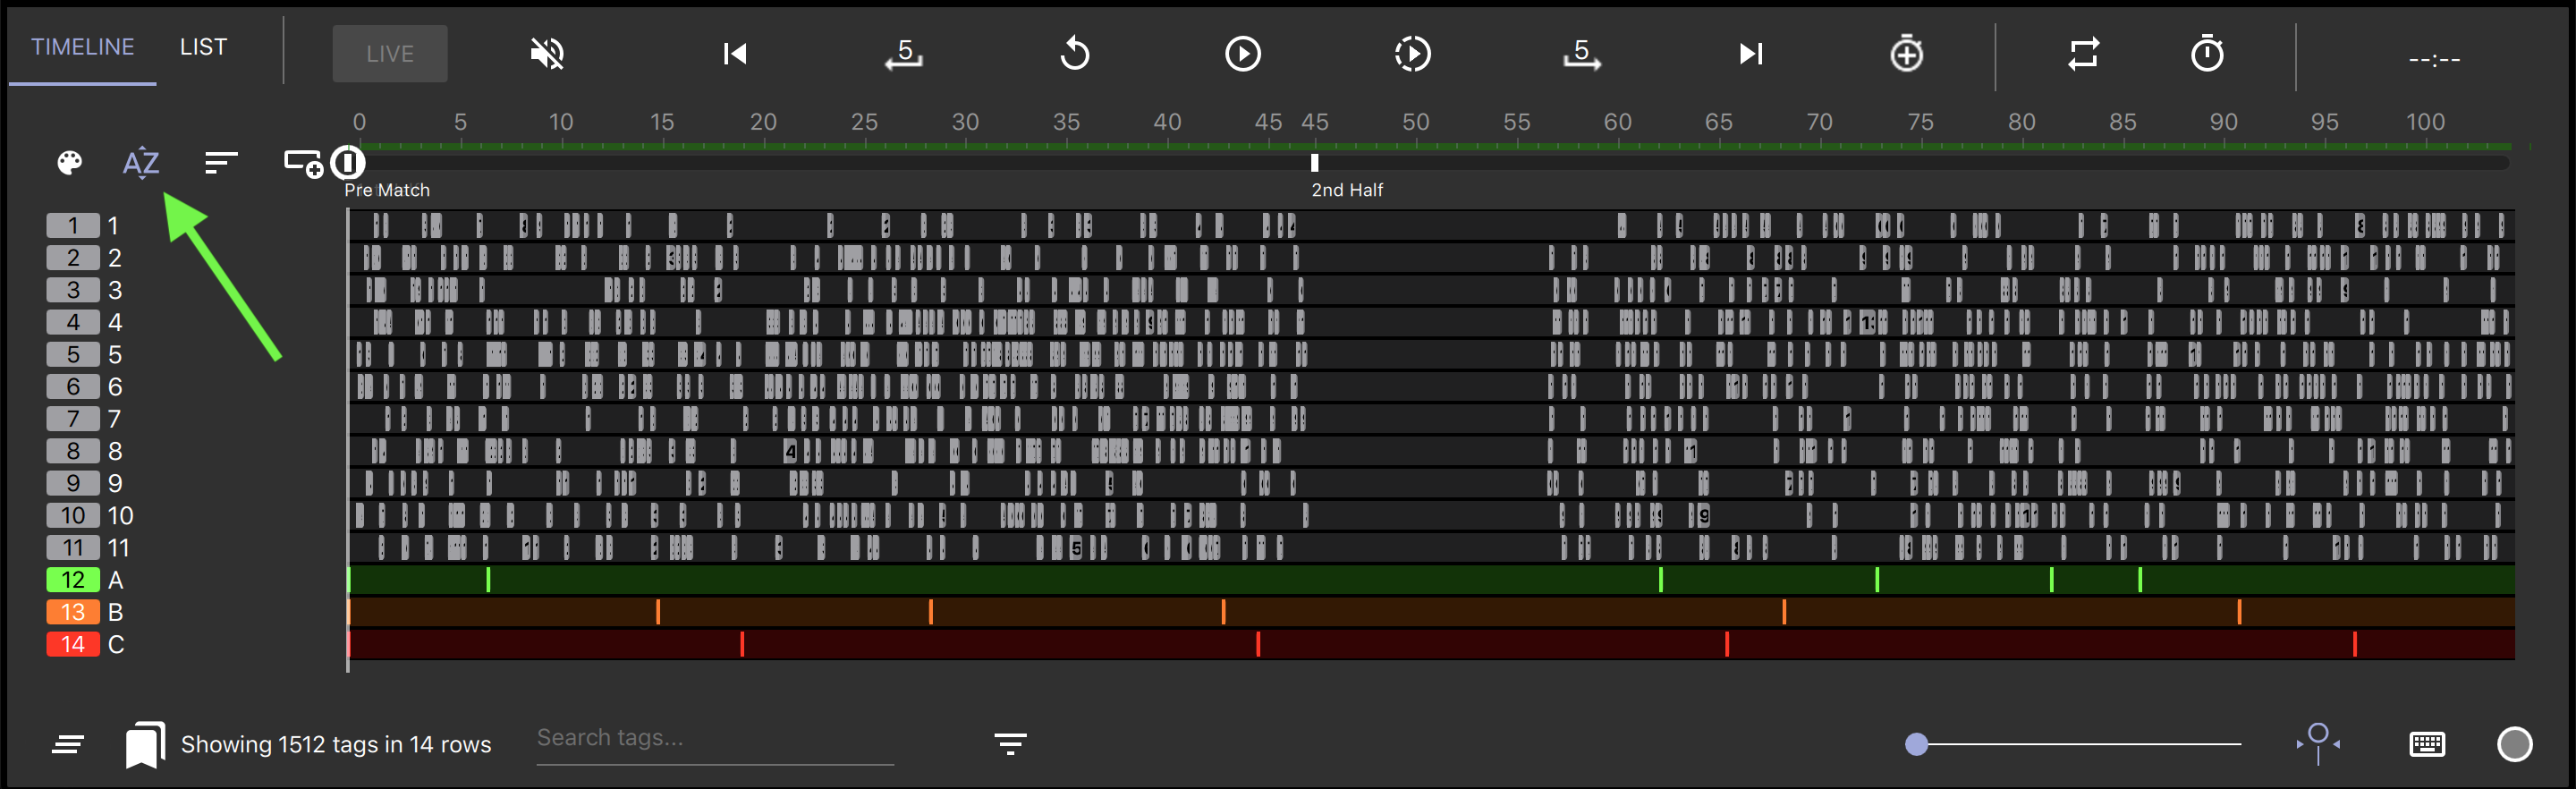Select row badge 7
Viewport: 2576px width, 789px height.
coord(73,419)
